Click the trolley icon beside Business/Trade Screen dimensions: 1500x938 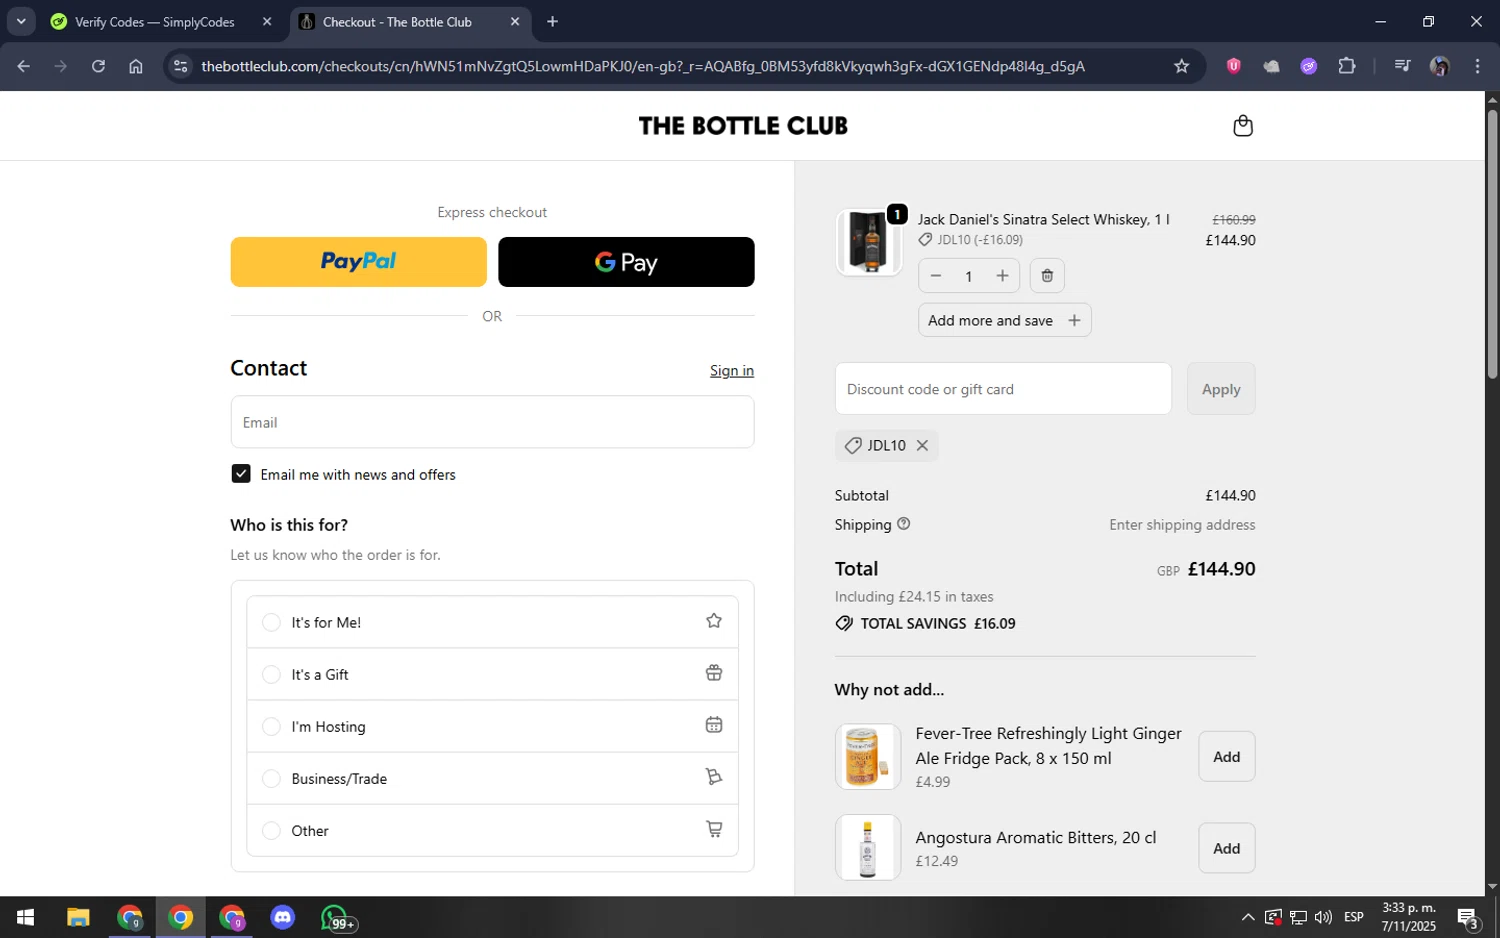714,777
